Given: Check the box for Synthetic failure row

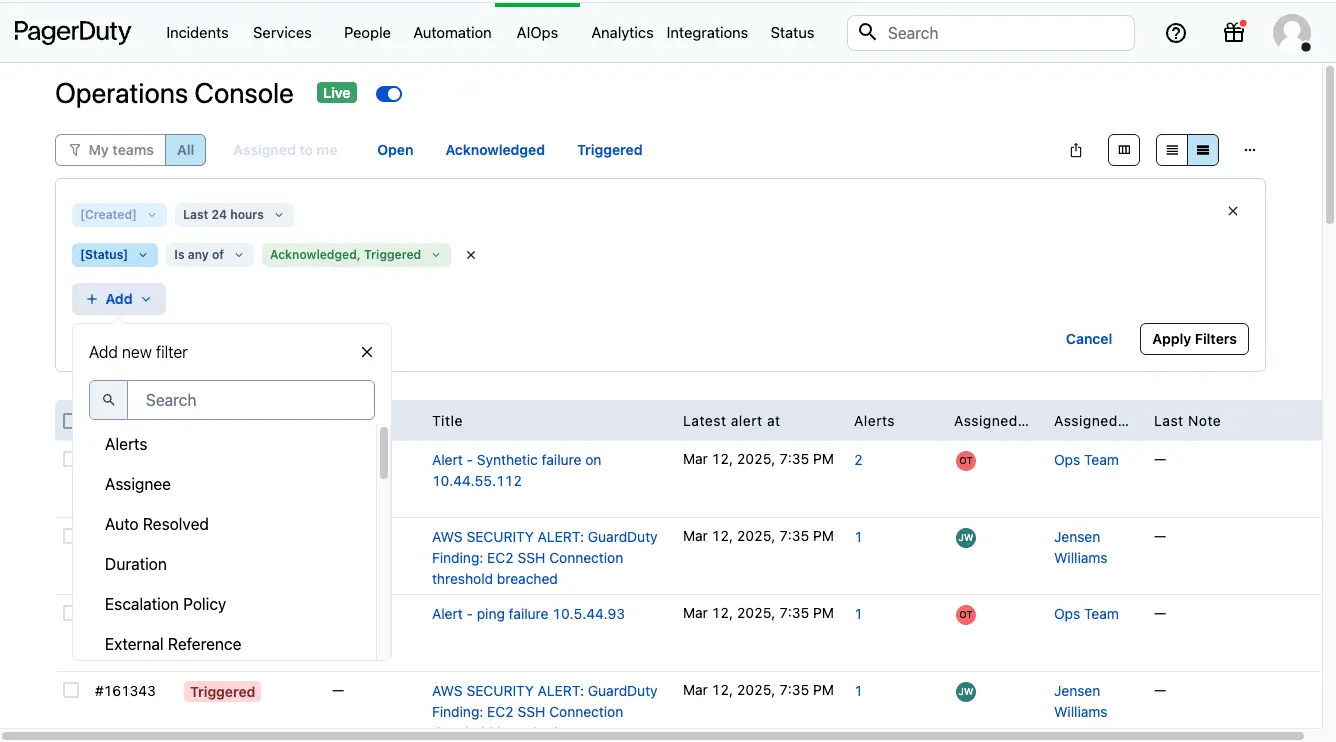Looking at the screenshot, I should tap(68, 459).
